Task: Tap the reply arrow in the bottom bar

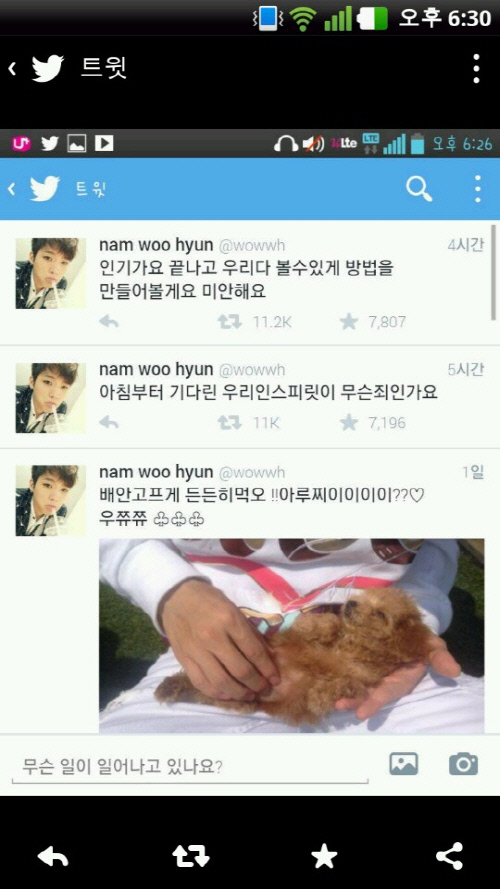Action: tap(53, 857)
